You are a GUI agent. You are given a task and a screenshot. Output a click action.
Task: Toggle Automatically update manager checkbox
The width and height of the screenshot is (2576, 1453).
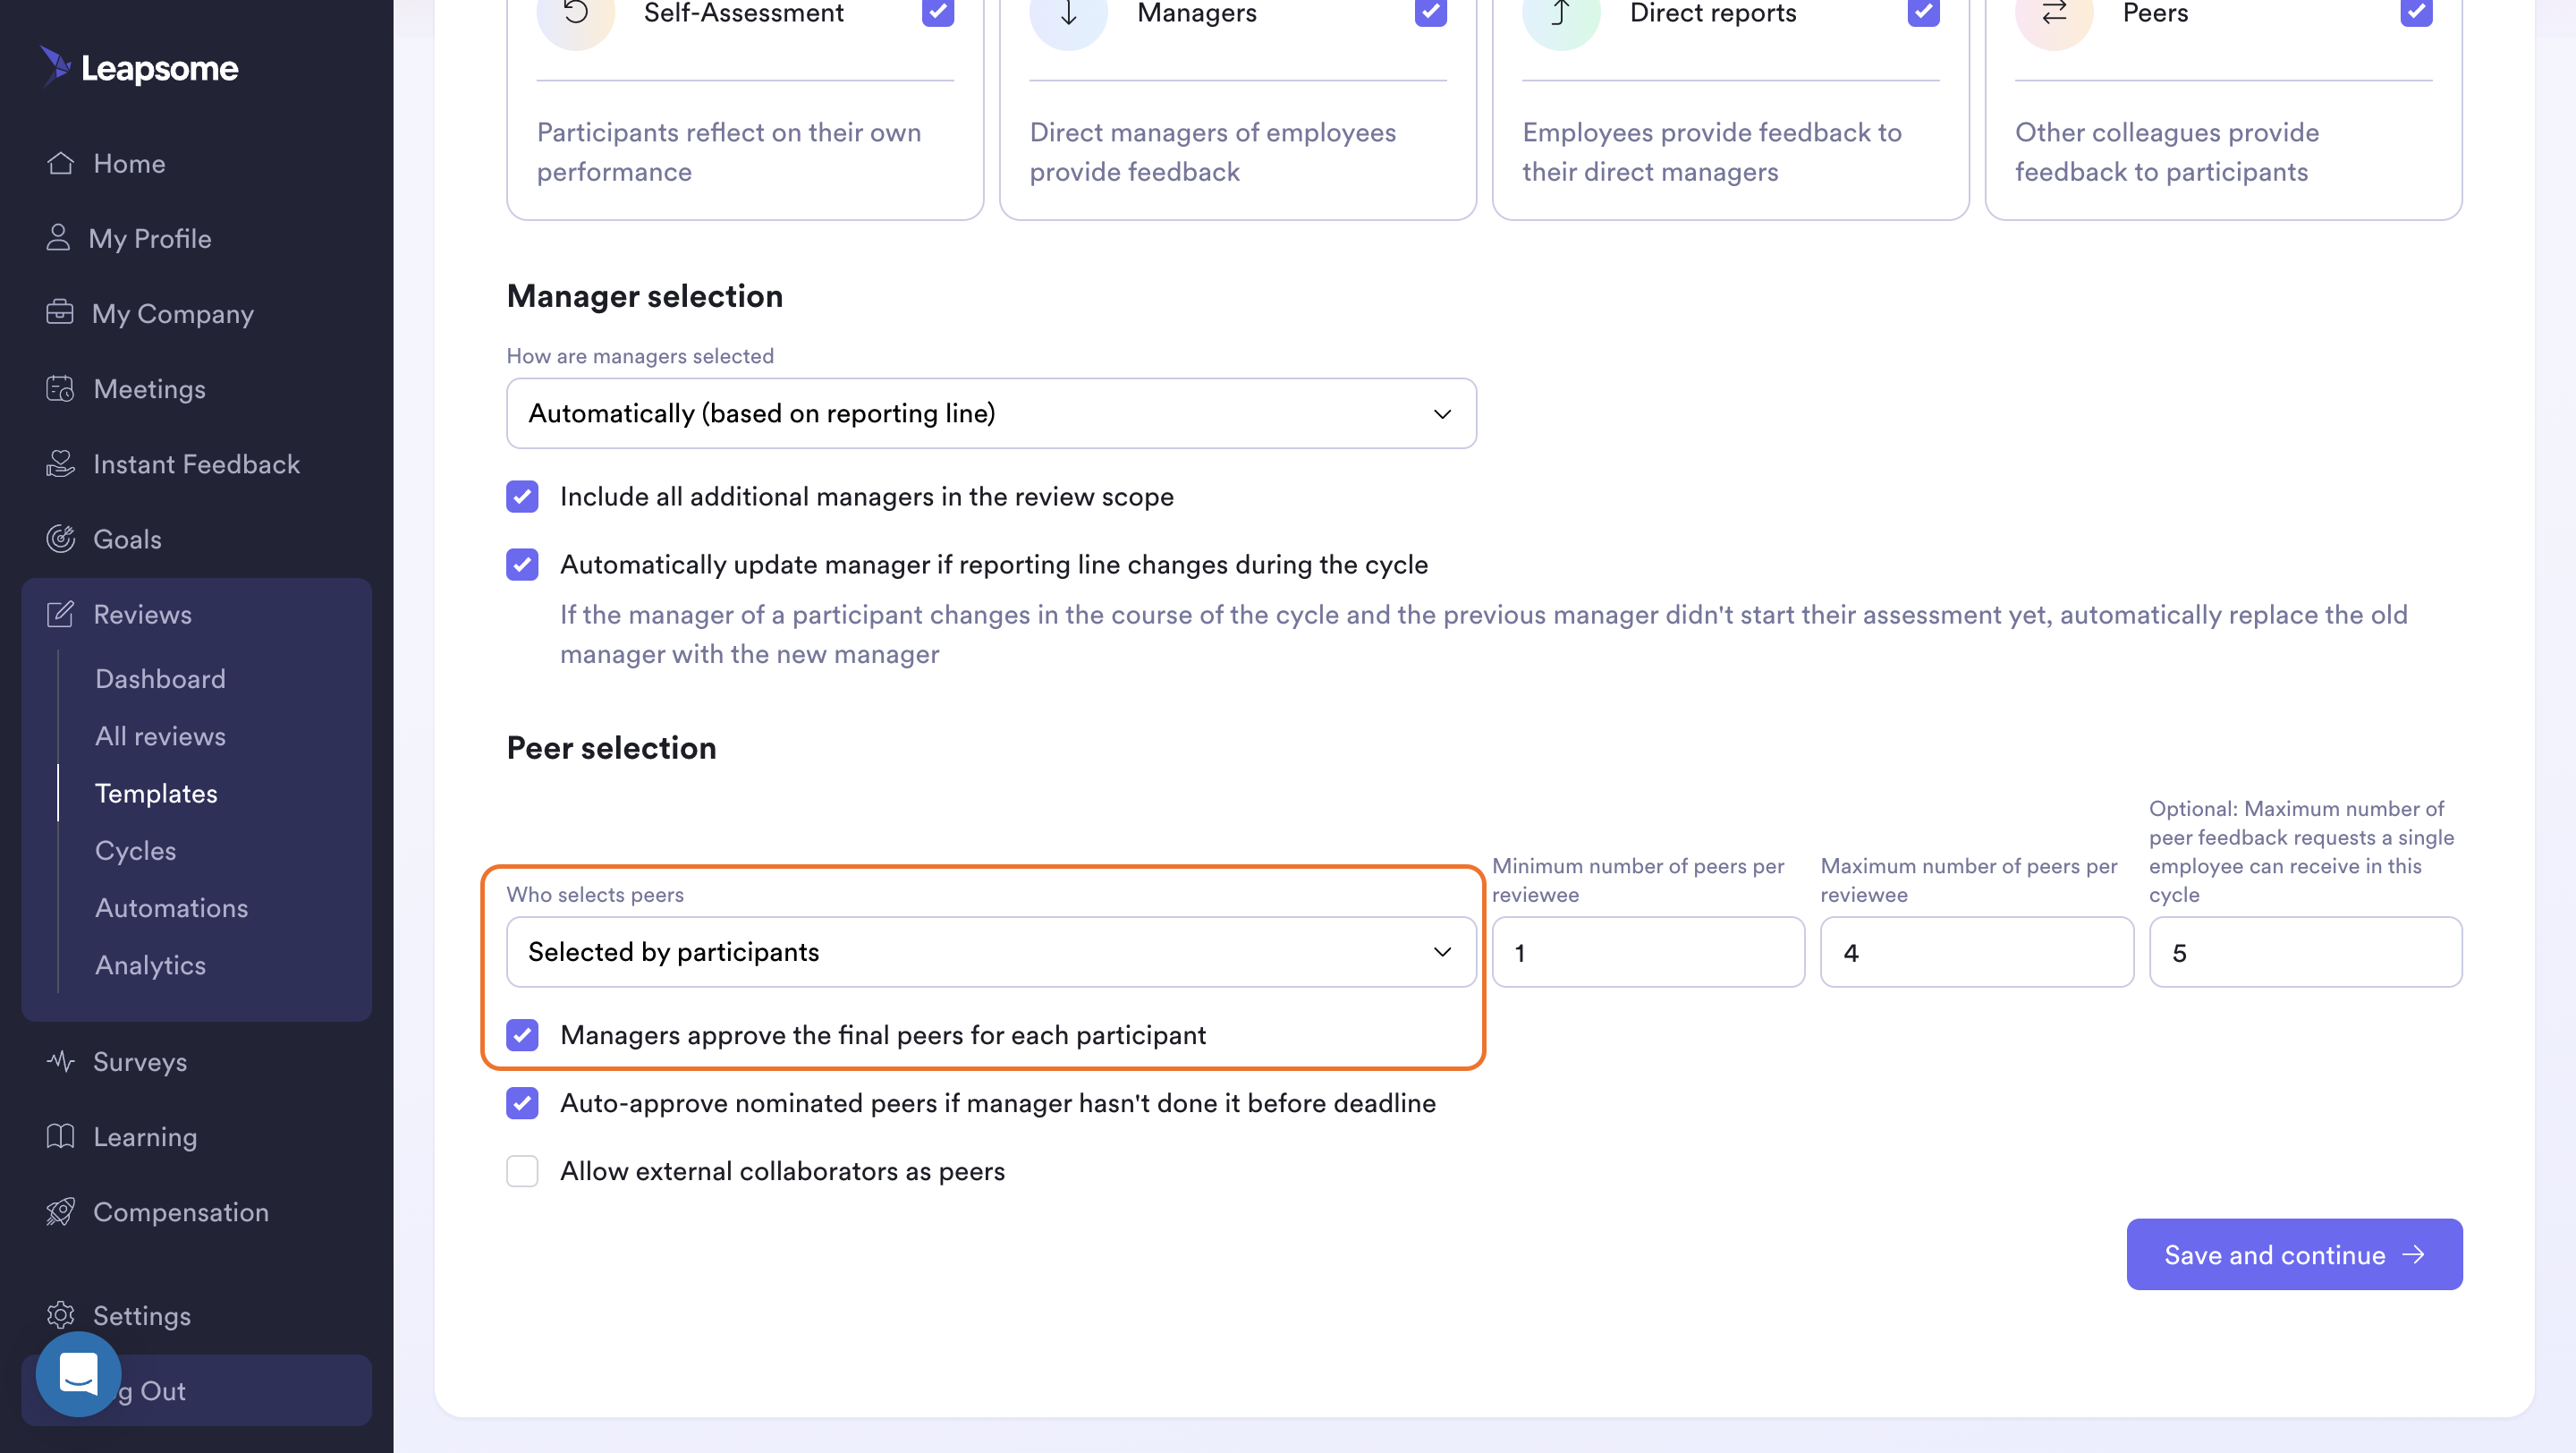click(522, 564)
